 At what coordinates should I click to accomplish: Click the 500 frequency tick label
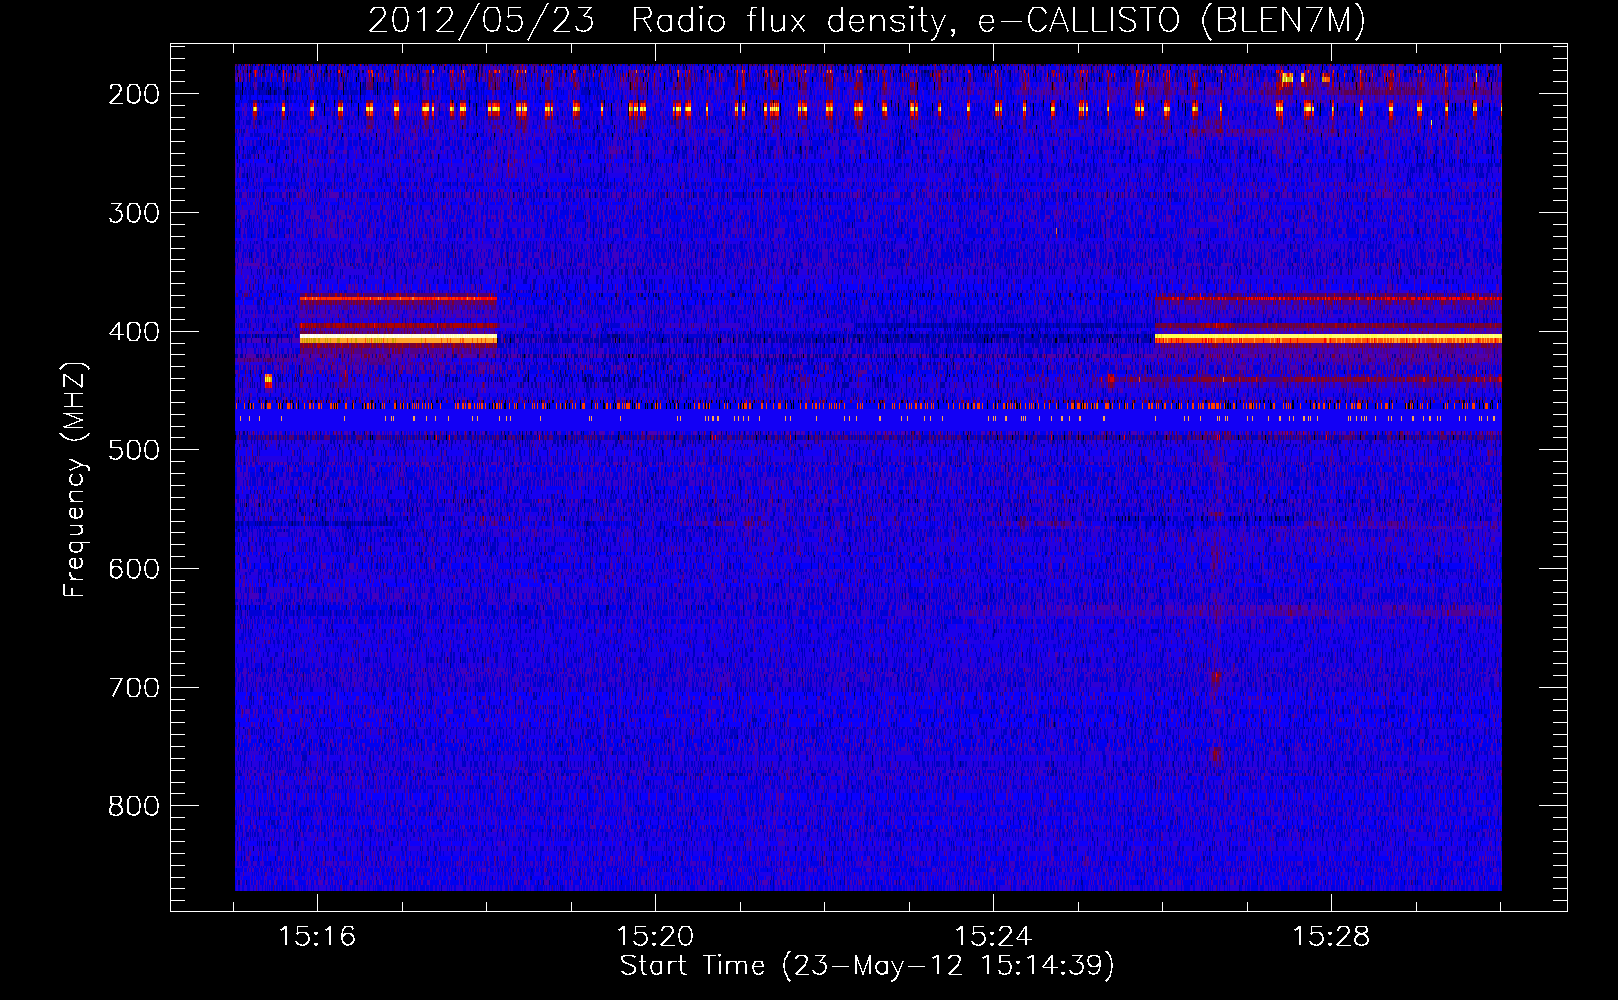134,450
